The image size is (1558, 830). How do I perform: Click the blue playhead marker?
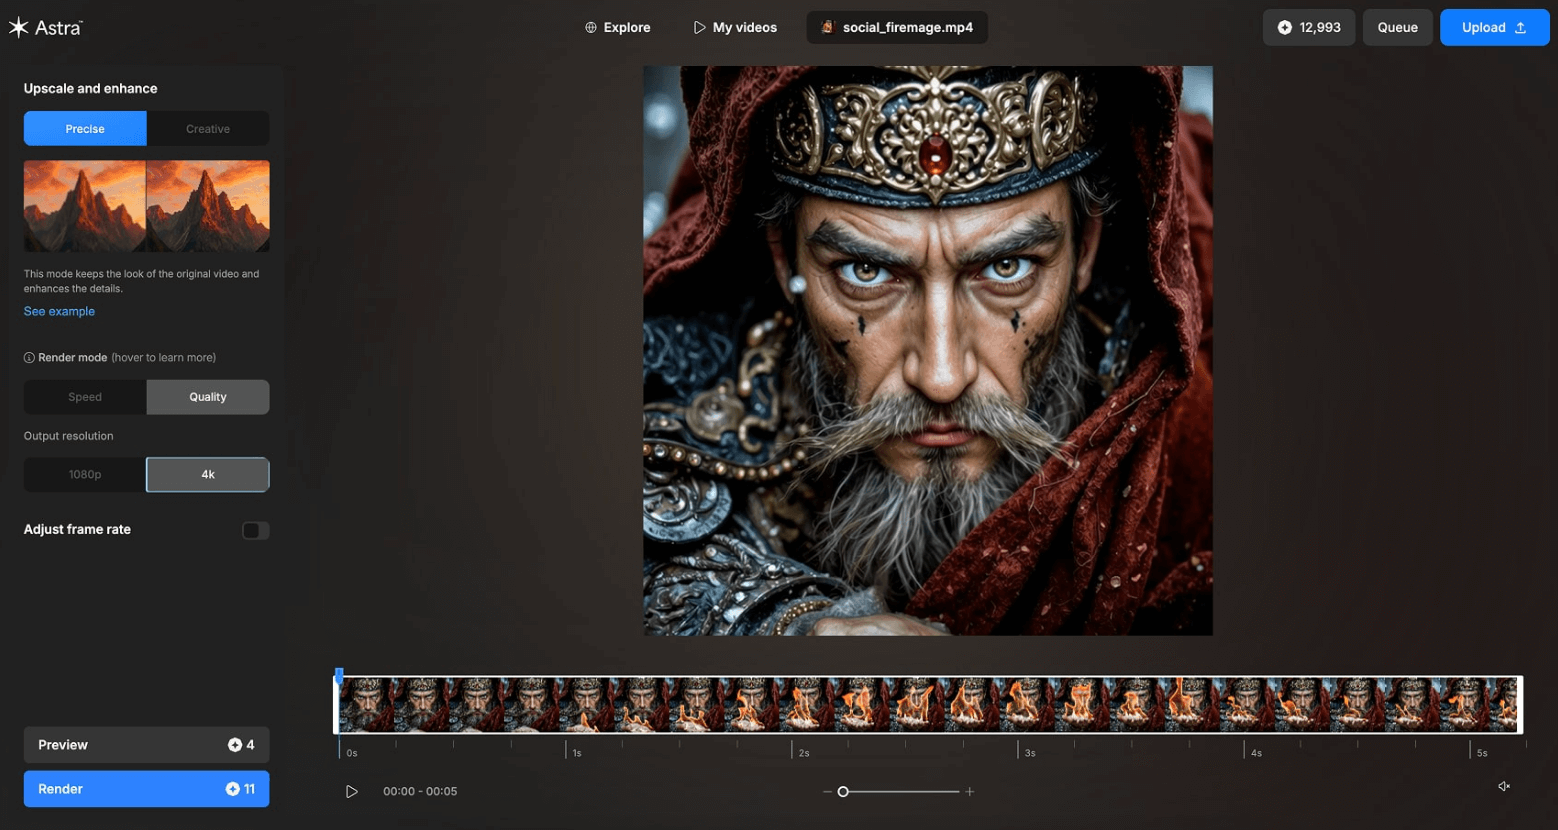pos(339,675)
